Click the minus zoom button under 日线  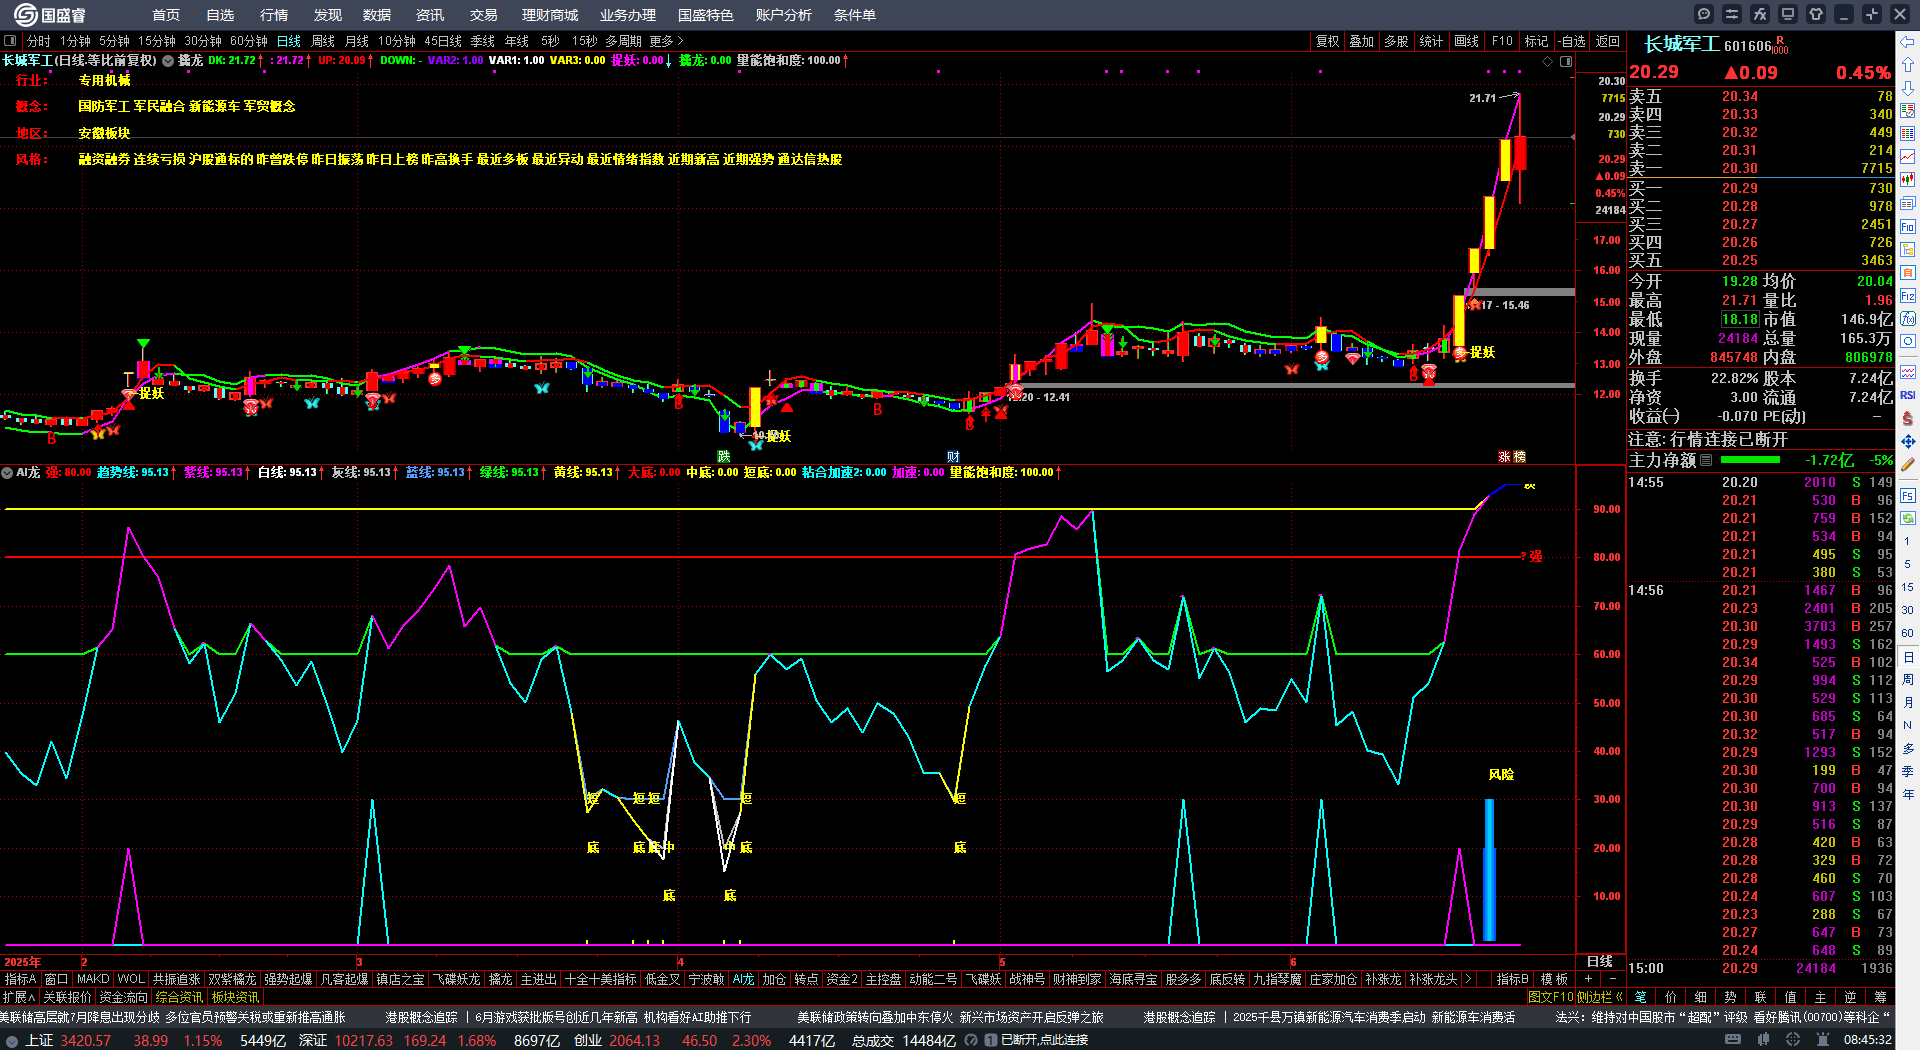pyautogui.click(x=1612, y=979)
